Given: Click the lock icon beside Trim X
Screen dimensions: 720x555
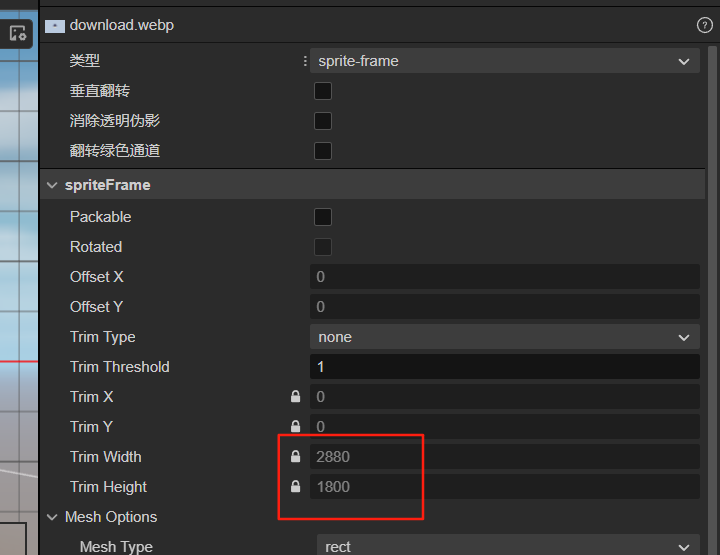Looking at the screenshot, I should 295,397.
